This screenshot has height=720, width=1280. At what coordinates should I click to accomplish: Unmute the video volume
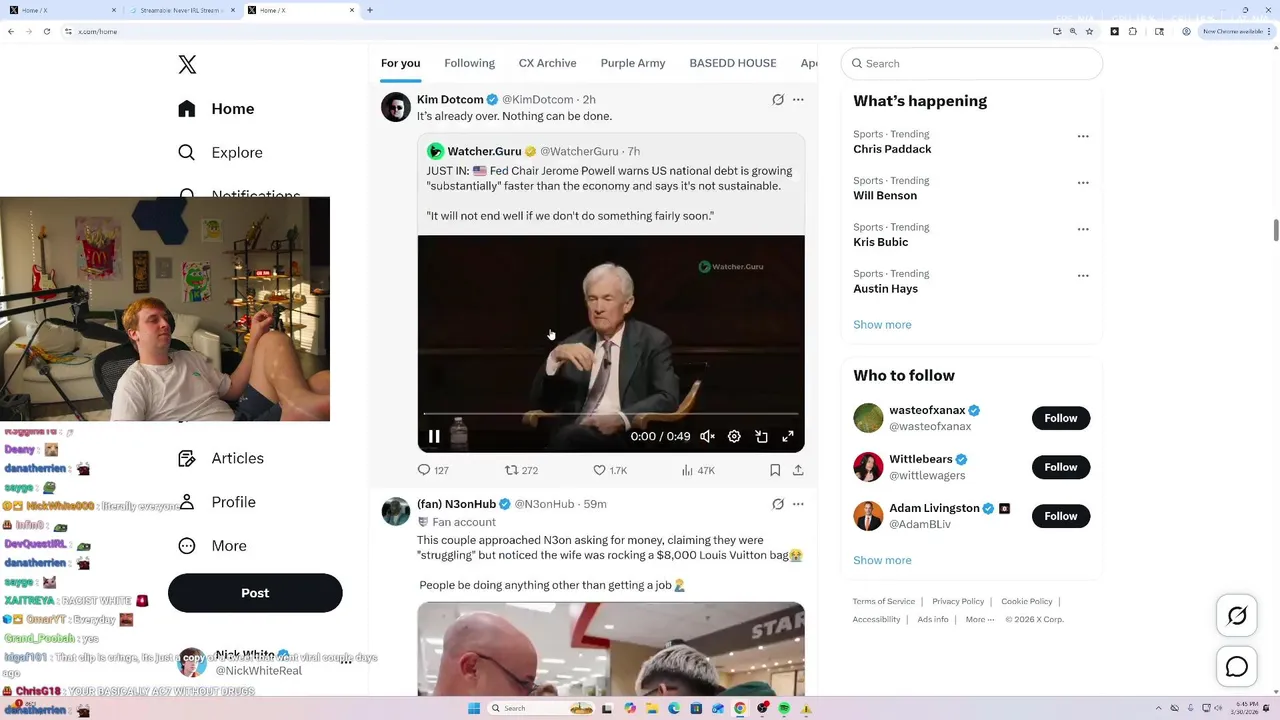[x=707, y=436]
